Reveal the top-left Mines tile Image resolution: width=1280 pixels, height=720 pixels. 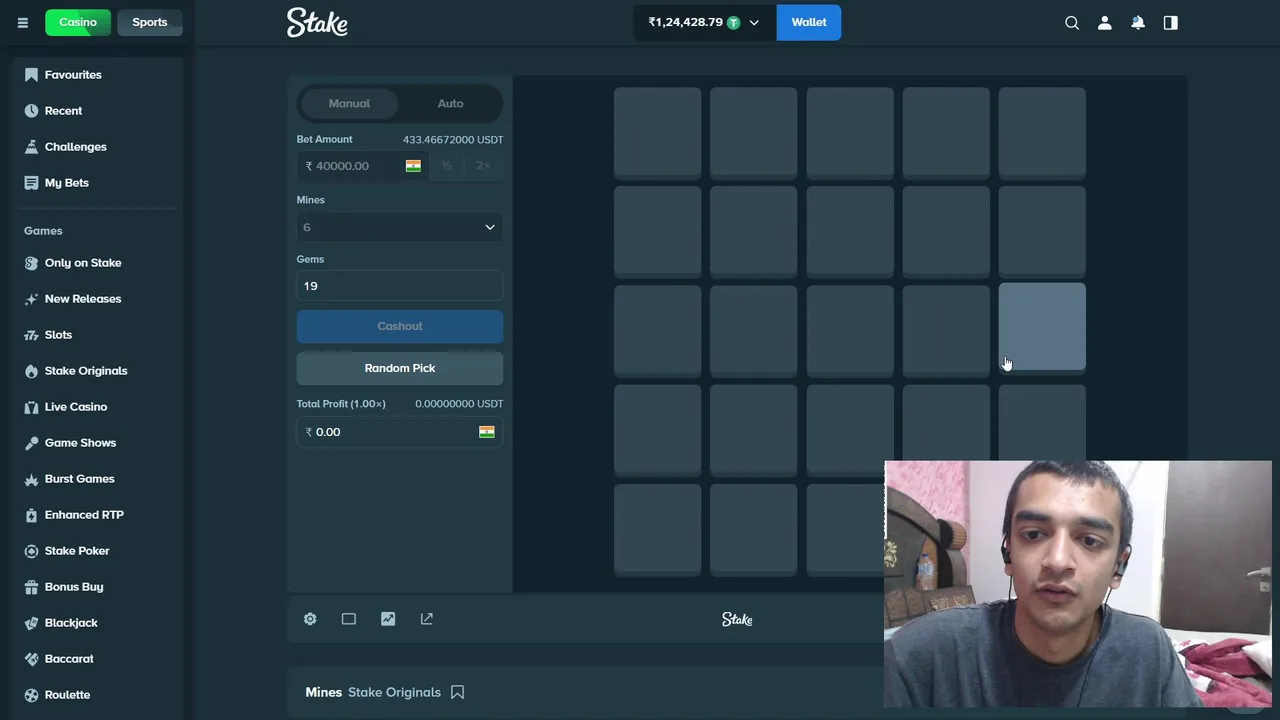[658, 133]
